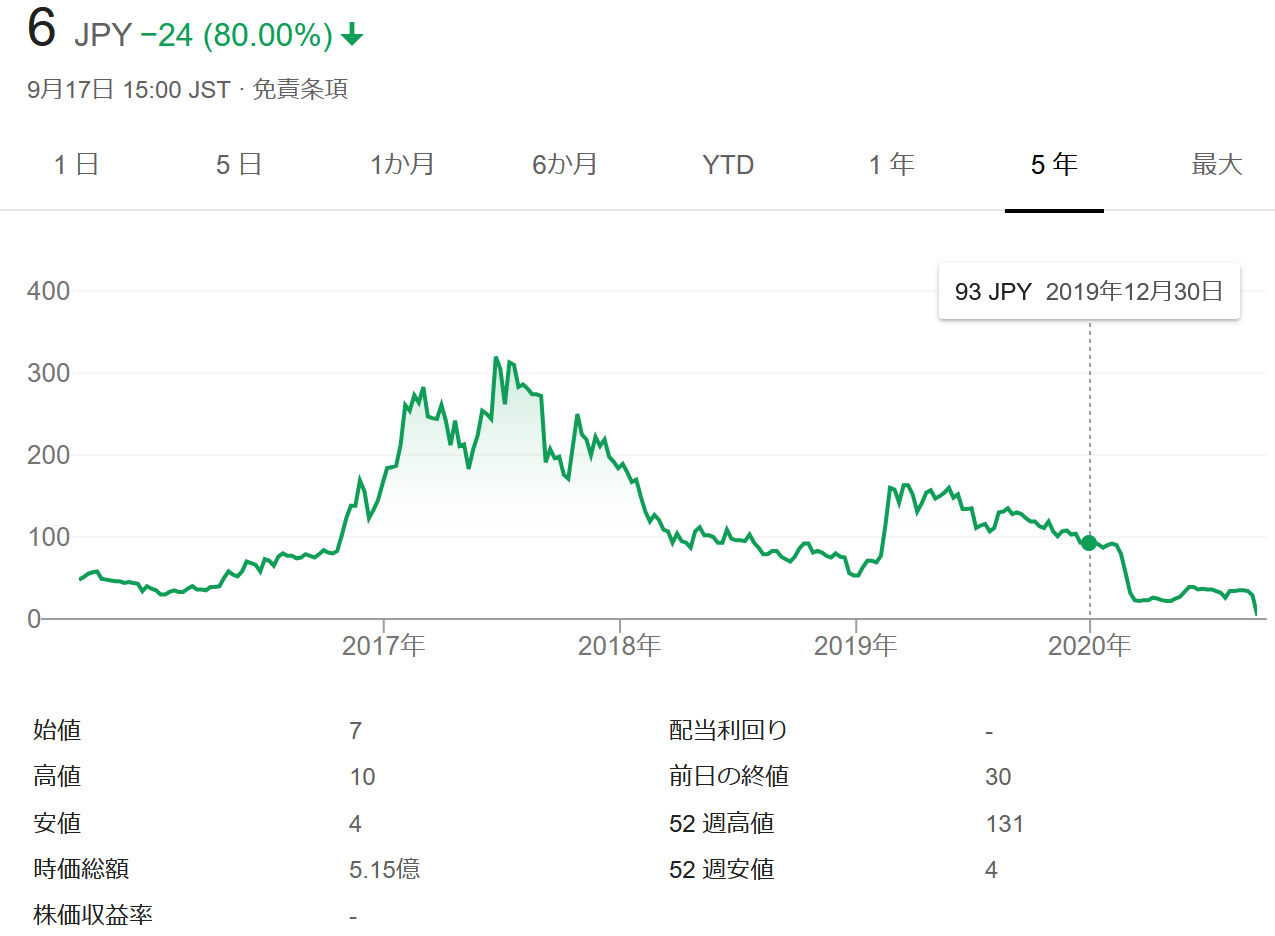Select the 5日 time range tab
Viewport: 1275px width, 936px height.
click(x=239, y=164)
